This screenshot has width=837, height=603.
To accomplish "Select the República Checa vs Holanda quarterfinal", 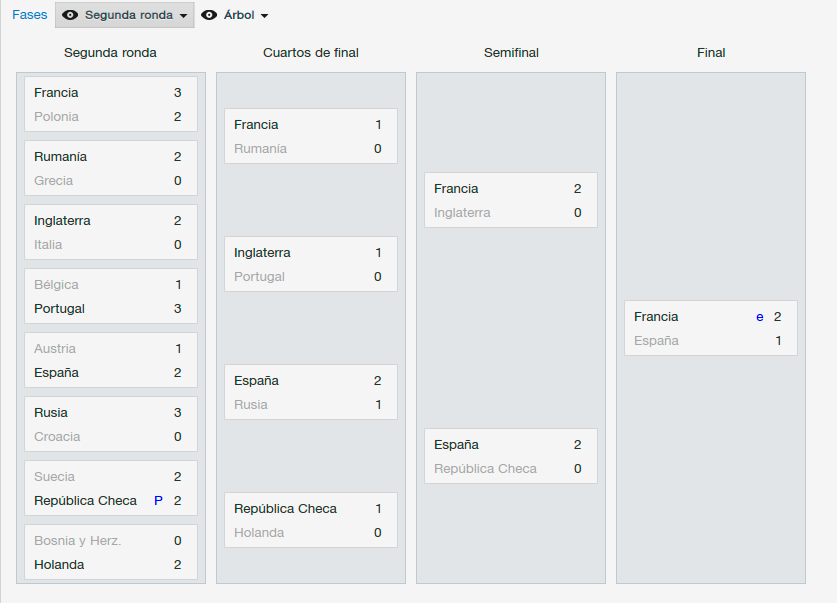I will tap(311, 520).
